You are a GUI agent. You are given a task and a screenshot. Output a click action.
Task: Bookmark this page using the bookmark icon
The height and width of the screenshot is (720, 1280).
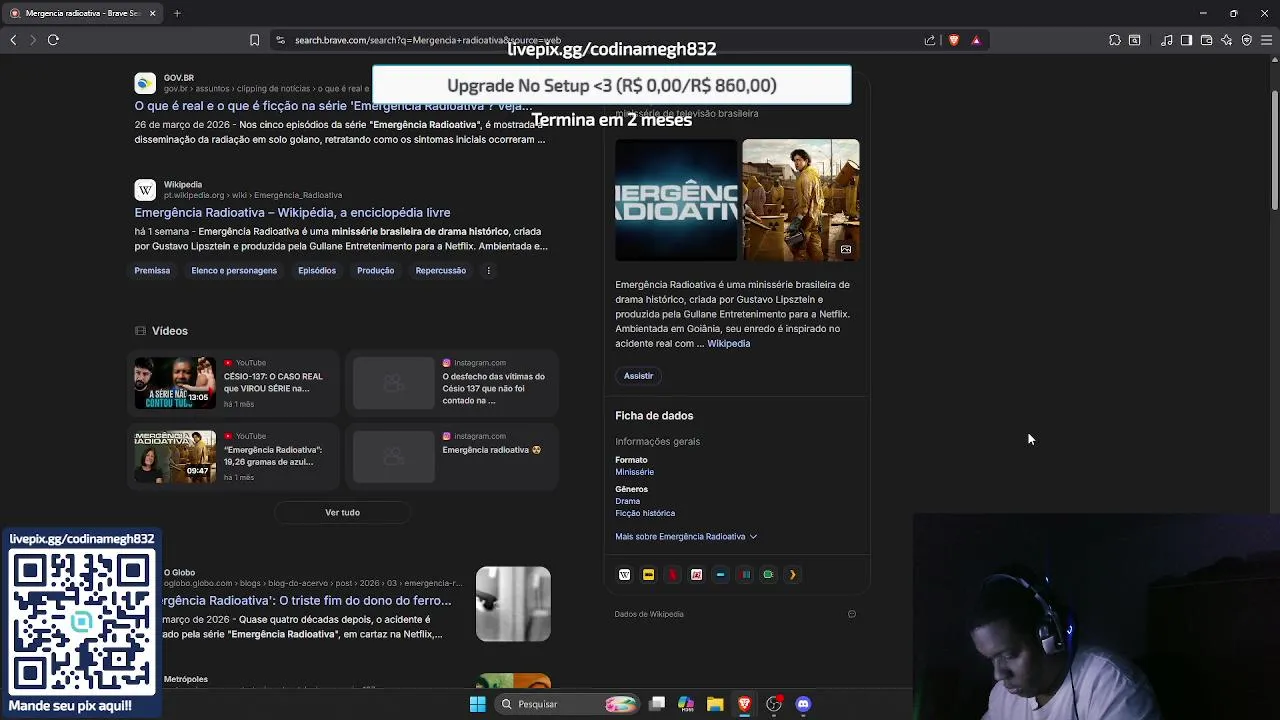[254, 40]
